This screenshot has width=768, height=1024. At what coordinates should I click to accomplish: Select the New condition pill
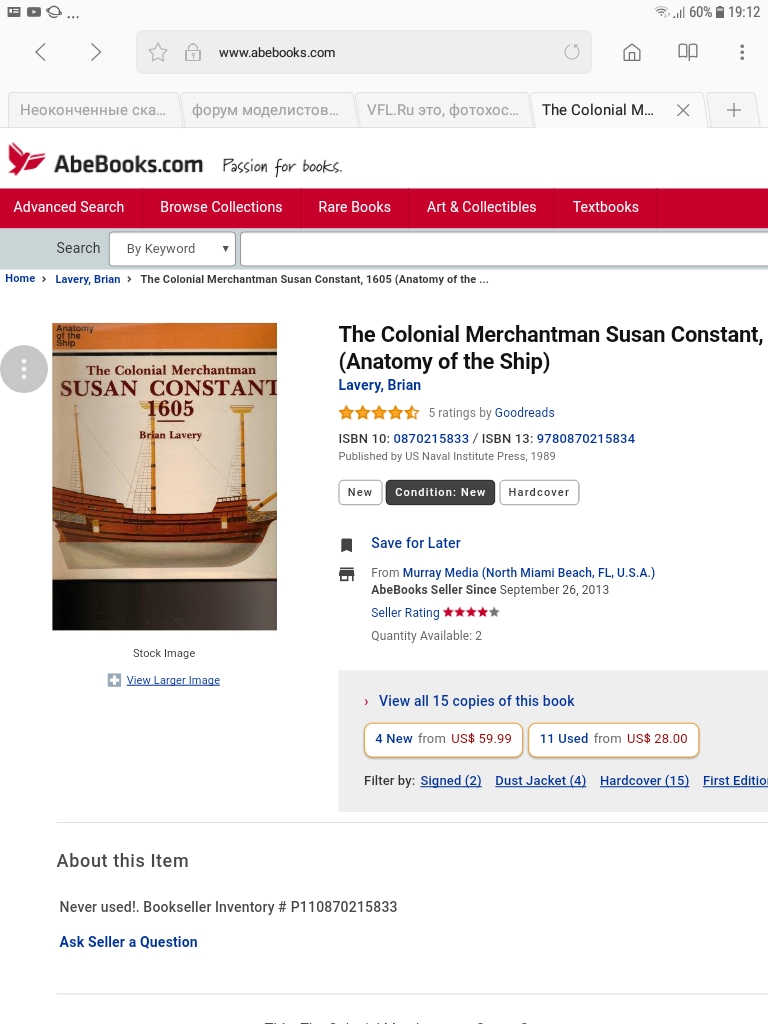tap(360, 492)
